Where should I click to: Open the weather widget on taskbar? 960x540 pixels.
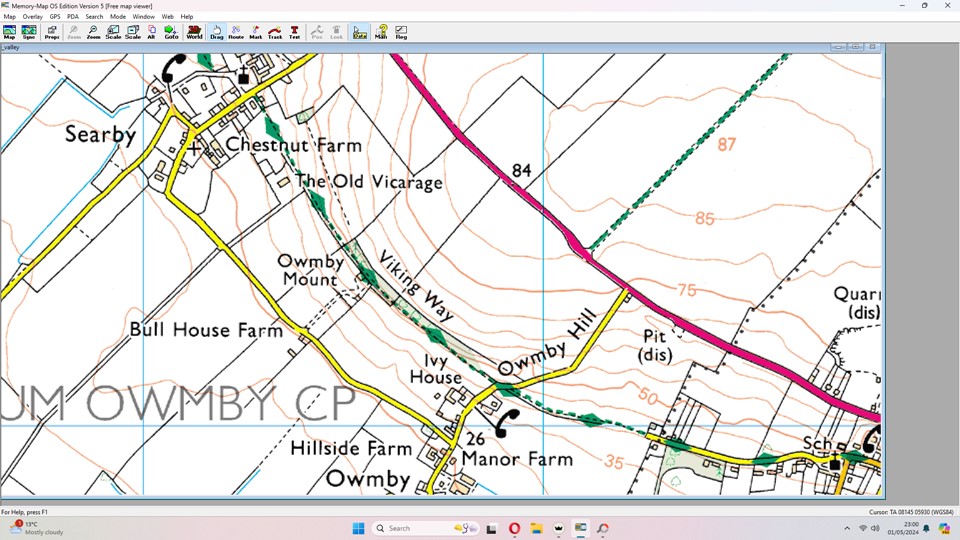click(x=37, y=528)
